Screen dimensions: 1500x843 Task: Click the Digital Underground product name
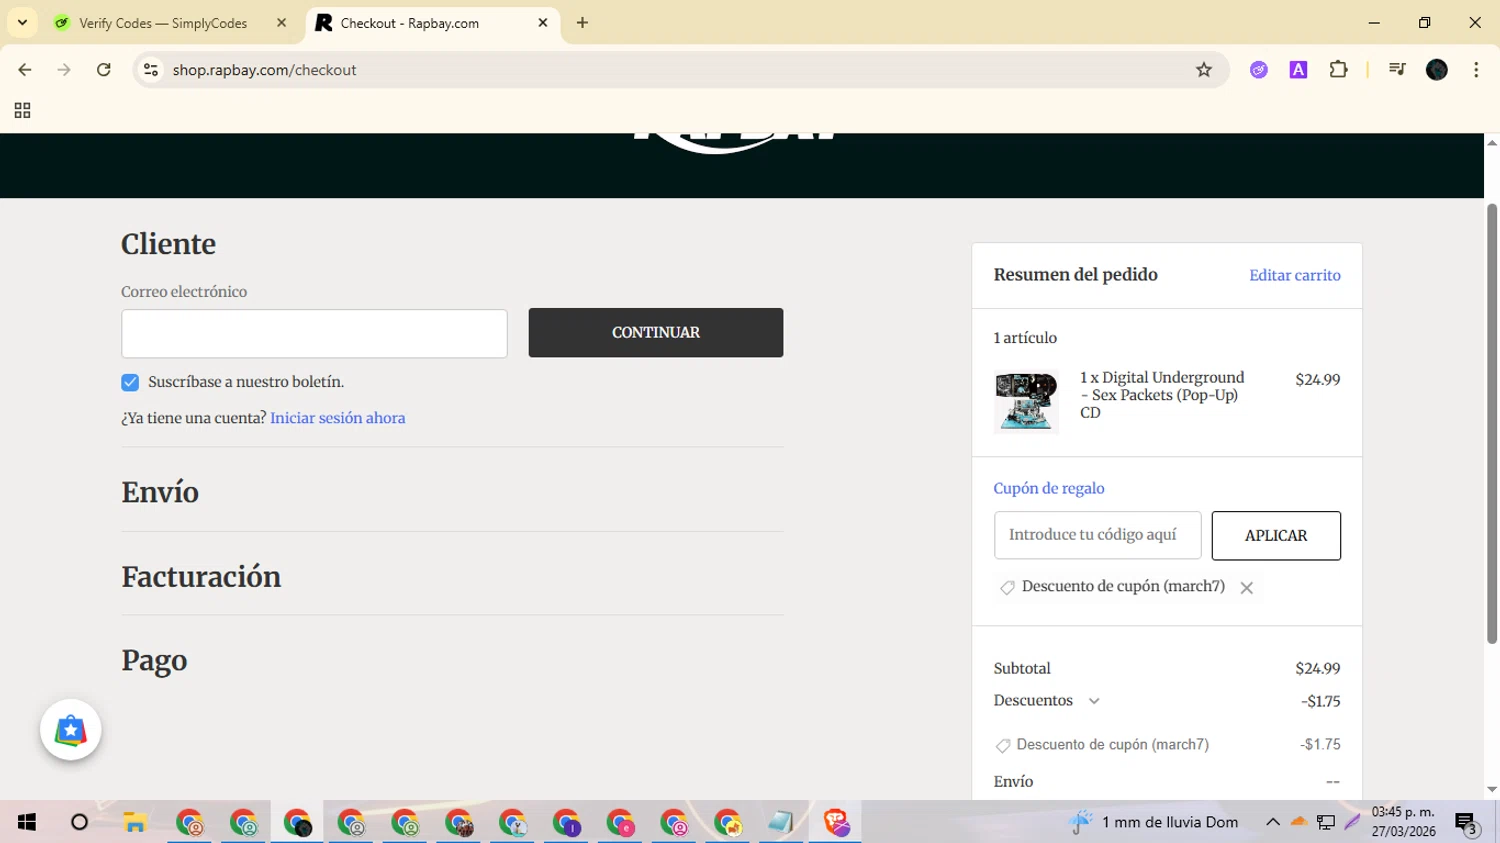click(1162, 395)
